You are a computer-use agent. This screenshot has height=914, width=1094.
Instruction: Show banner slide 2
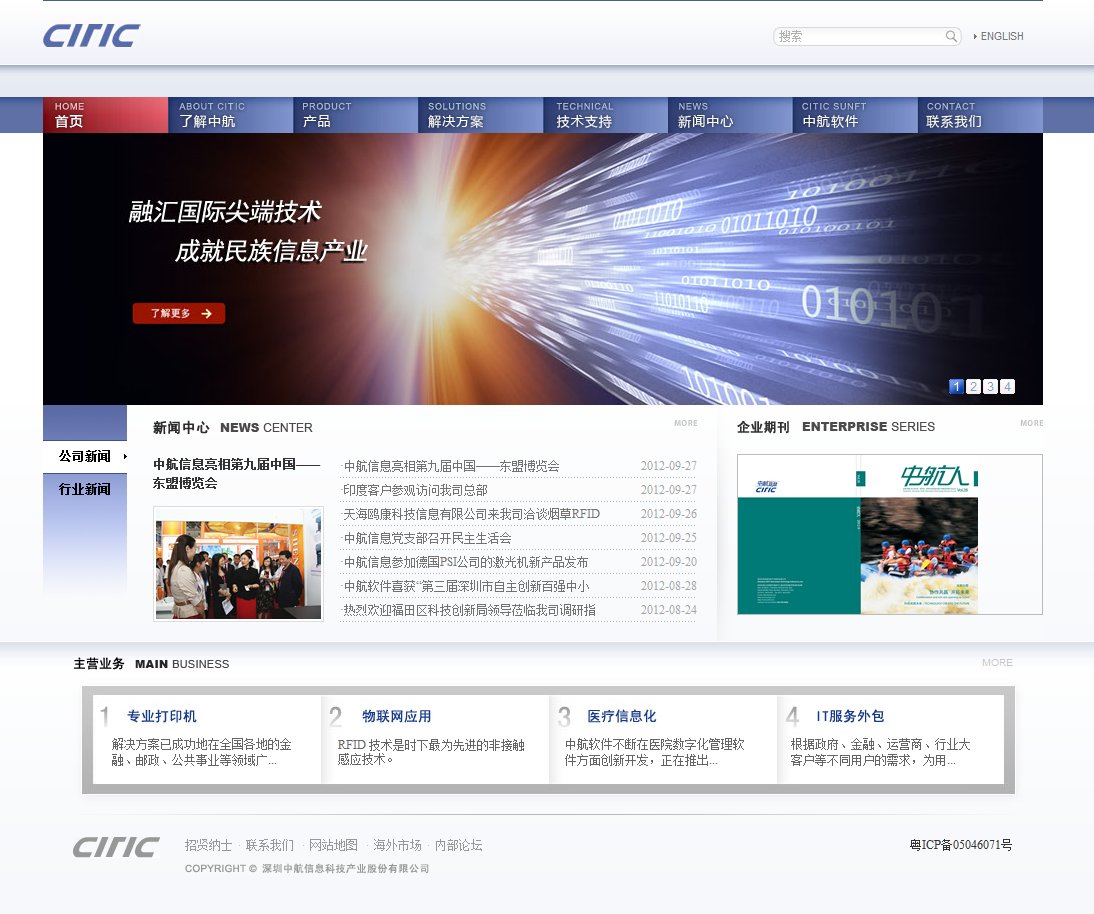tap(973, 387)
